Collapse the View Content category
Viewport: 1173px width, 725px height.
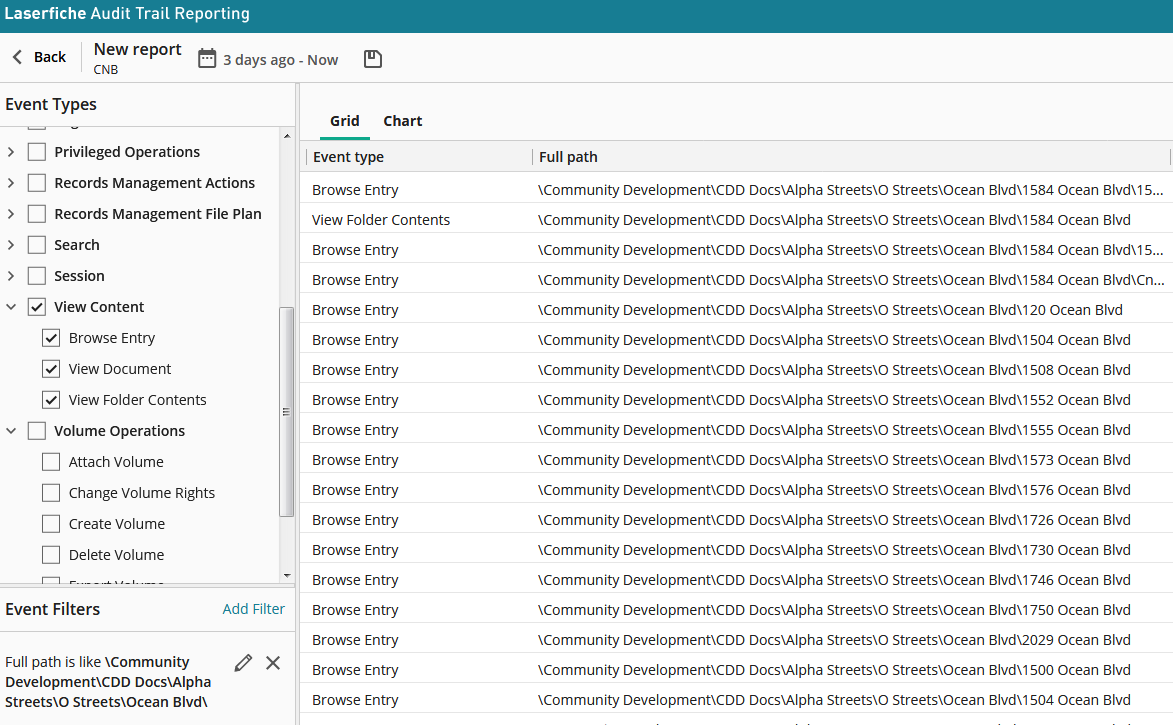click(x=11, y=307)
